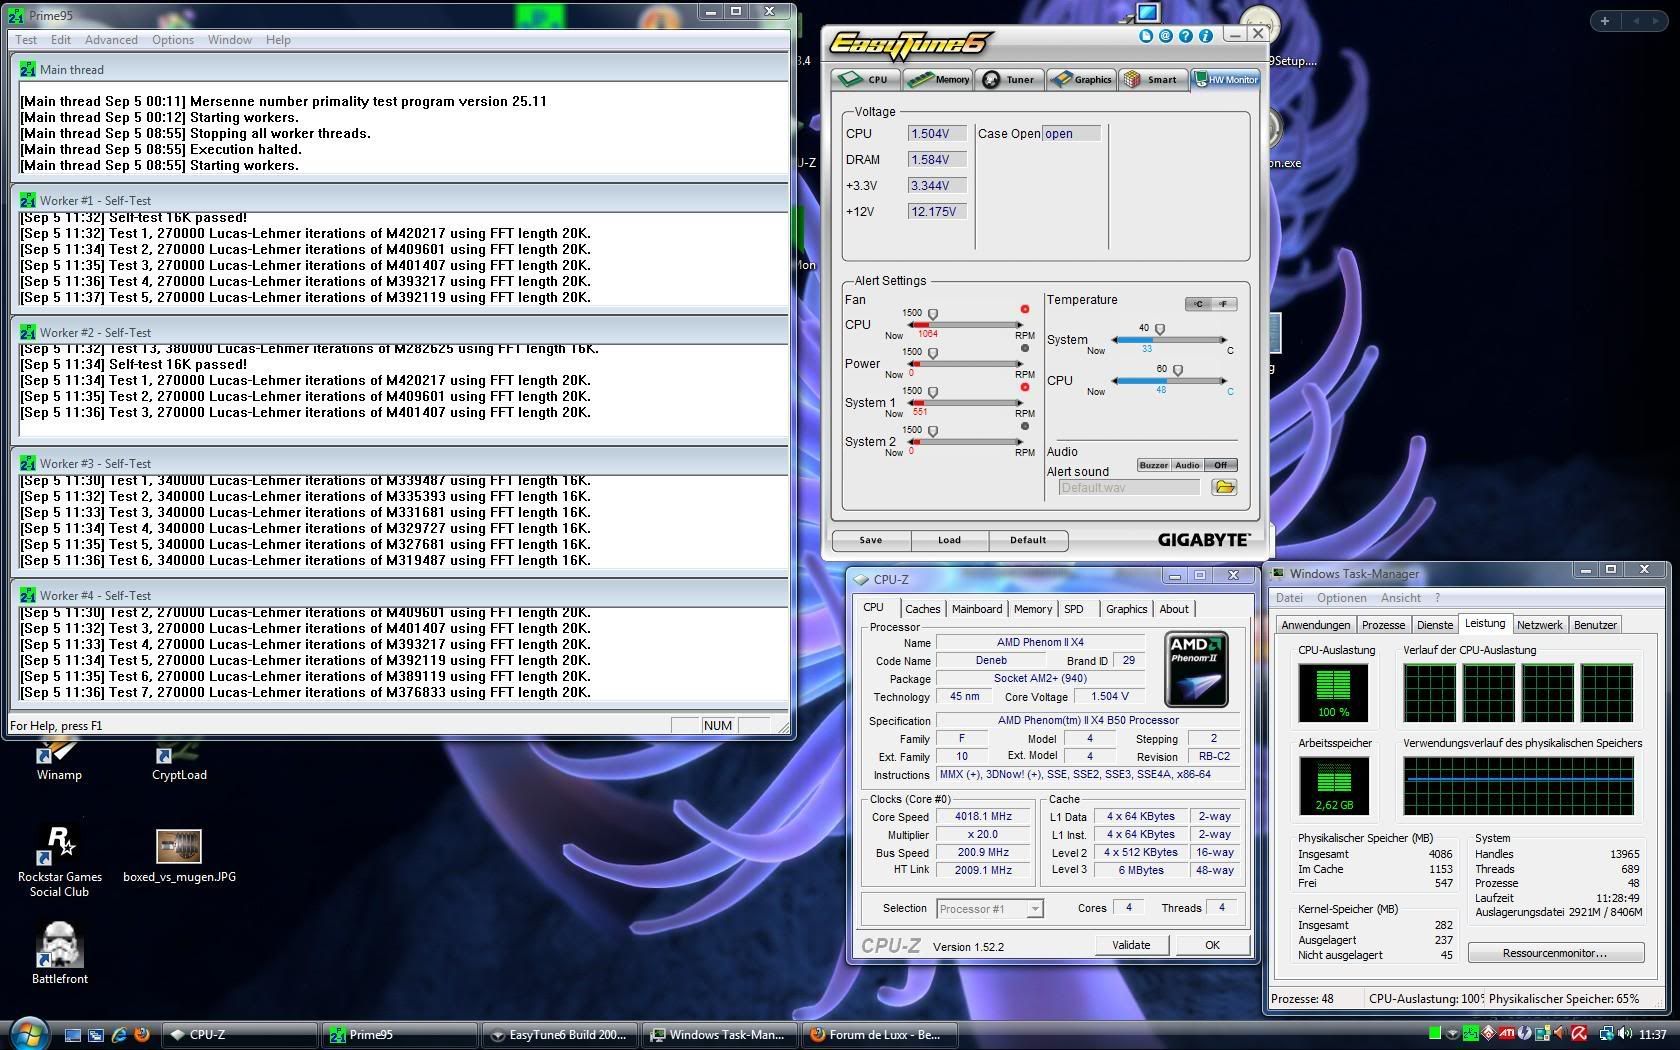
Task: Browse alert sound file with folder icon
Action: (x=1224, y=488)
